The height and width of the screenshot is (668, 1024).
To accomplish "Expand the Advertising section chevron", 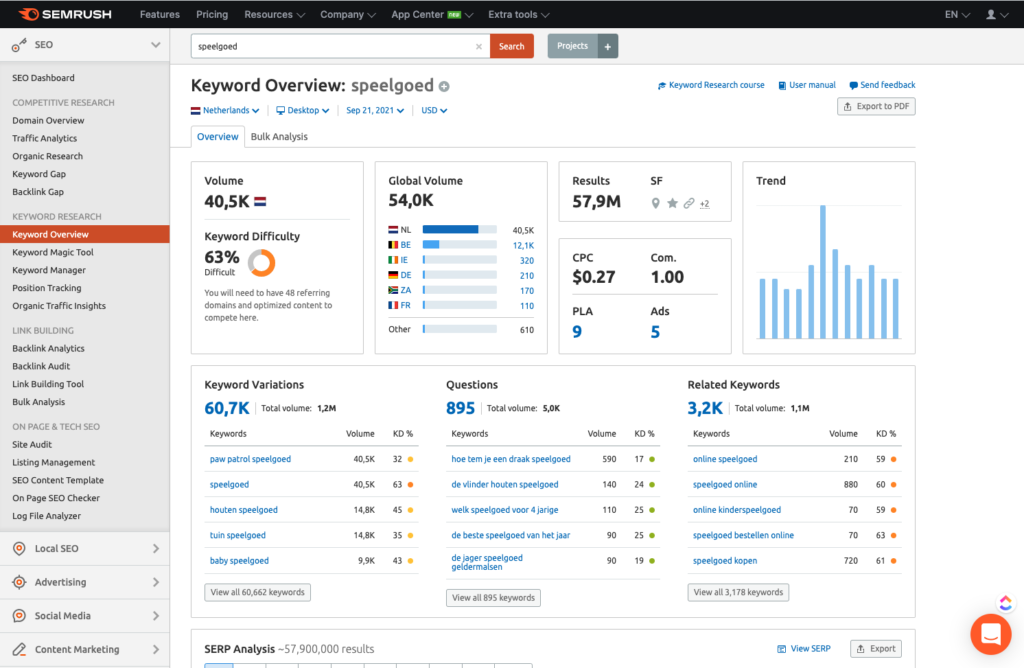I will (155, 582).
